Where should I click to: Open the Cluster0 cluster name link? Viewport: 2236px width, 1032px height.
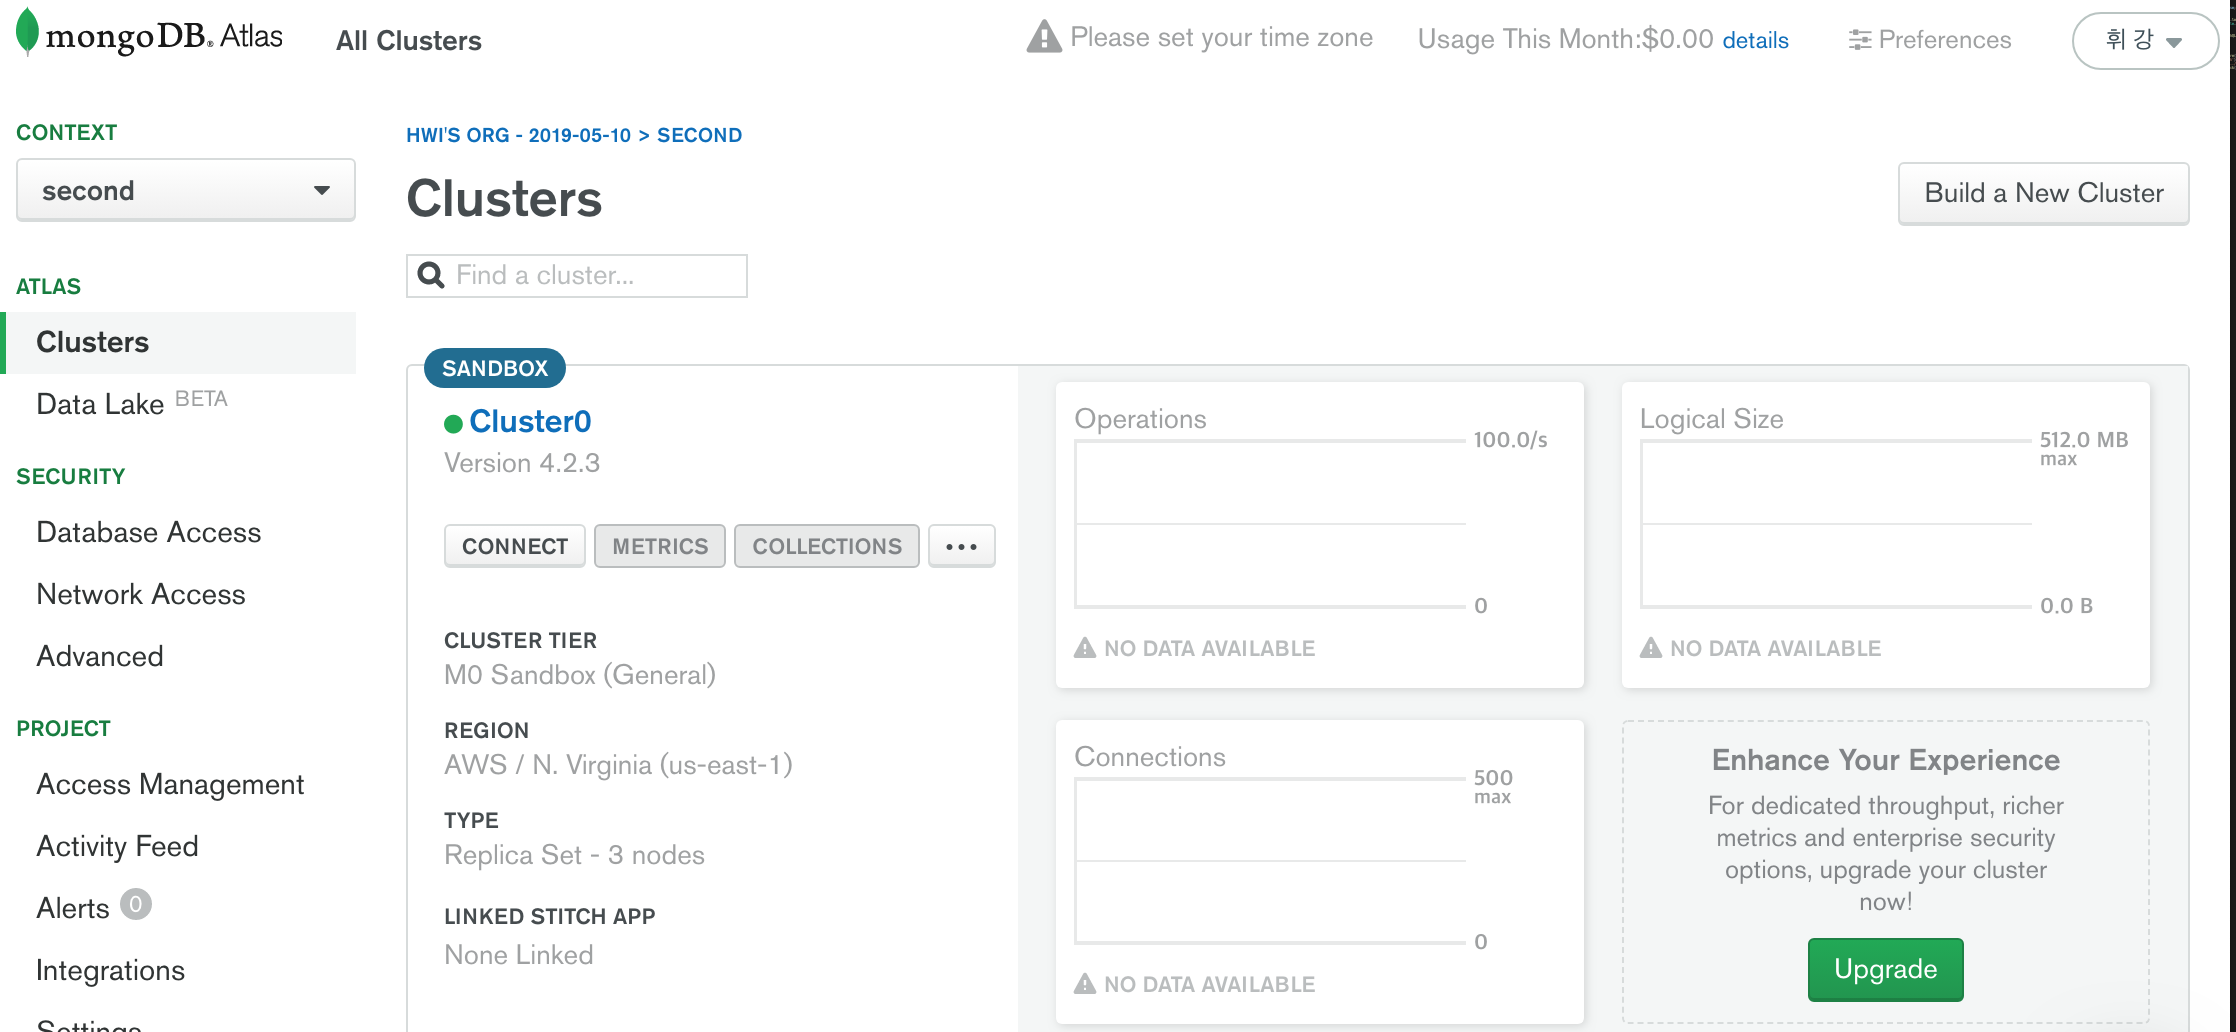[530, 422]
